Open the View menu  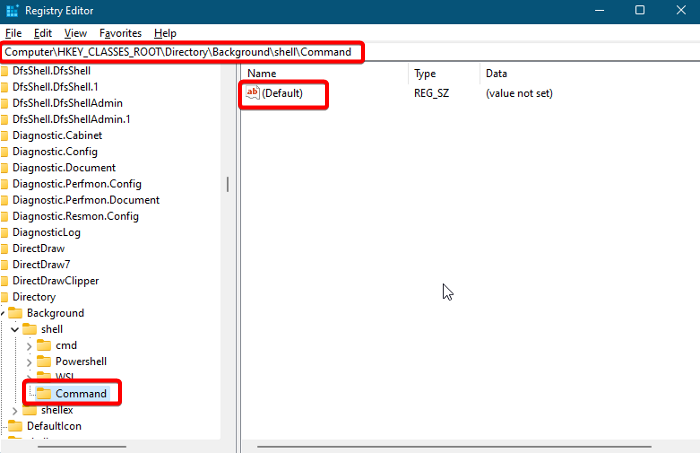[x=75, y=33]
